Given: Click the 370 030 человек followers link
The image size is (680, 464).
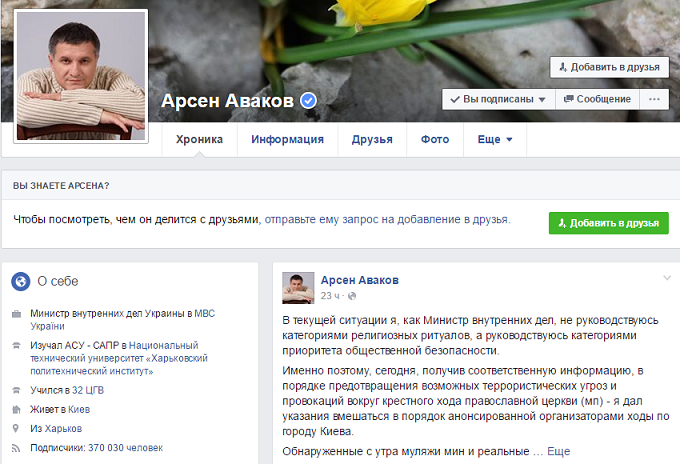Looking at the screenshot, I should (125, 448).
